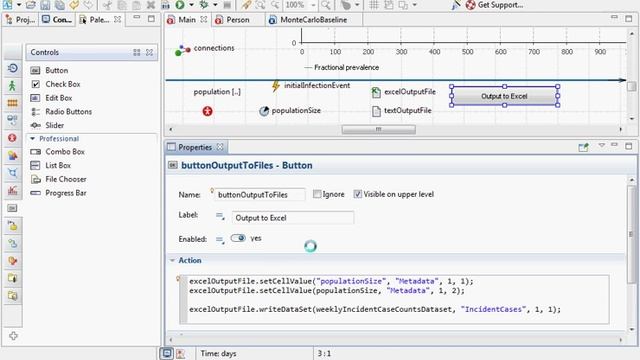
Task: Pick the Slider palette element
Action: pos(47,125)
